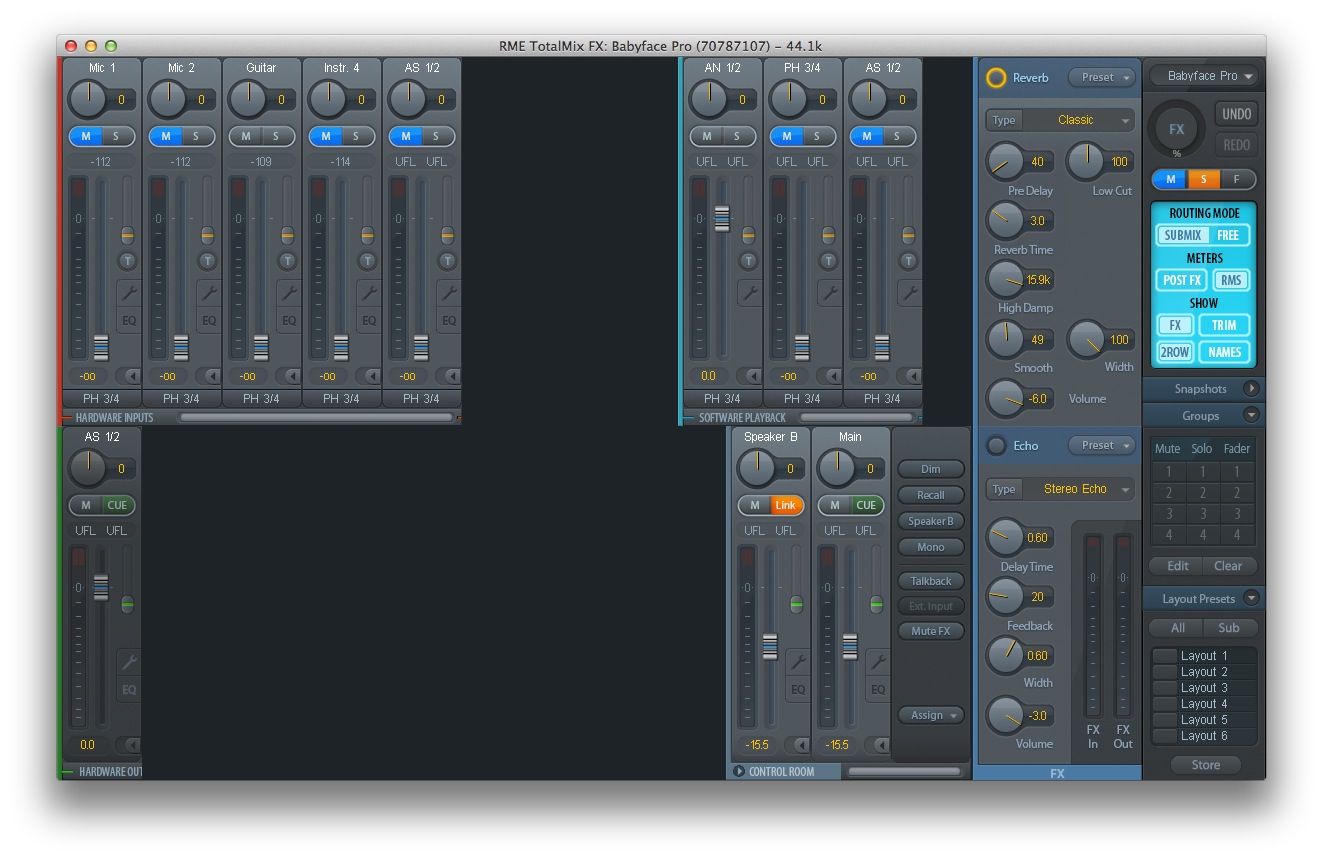
Task: Open the Reverb Type dropdown
Action: tap(1060, 120)
